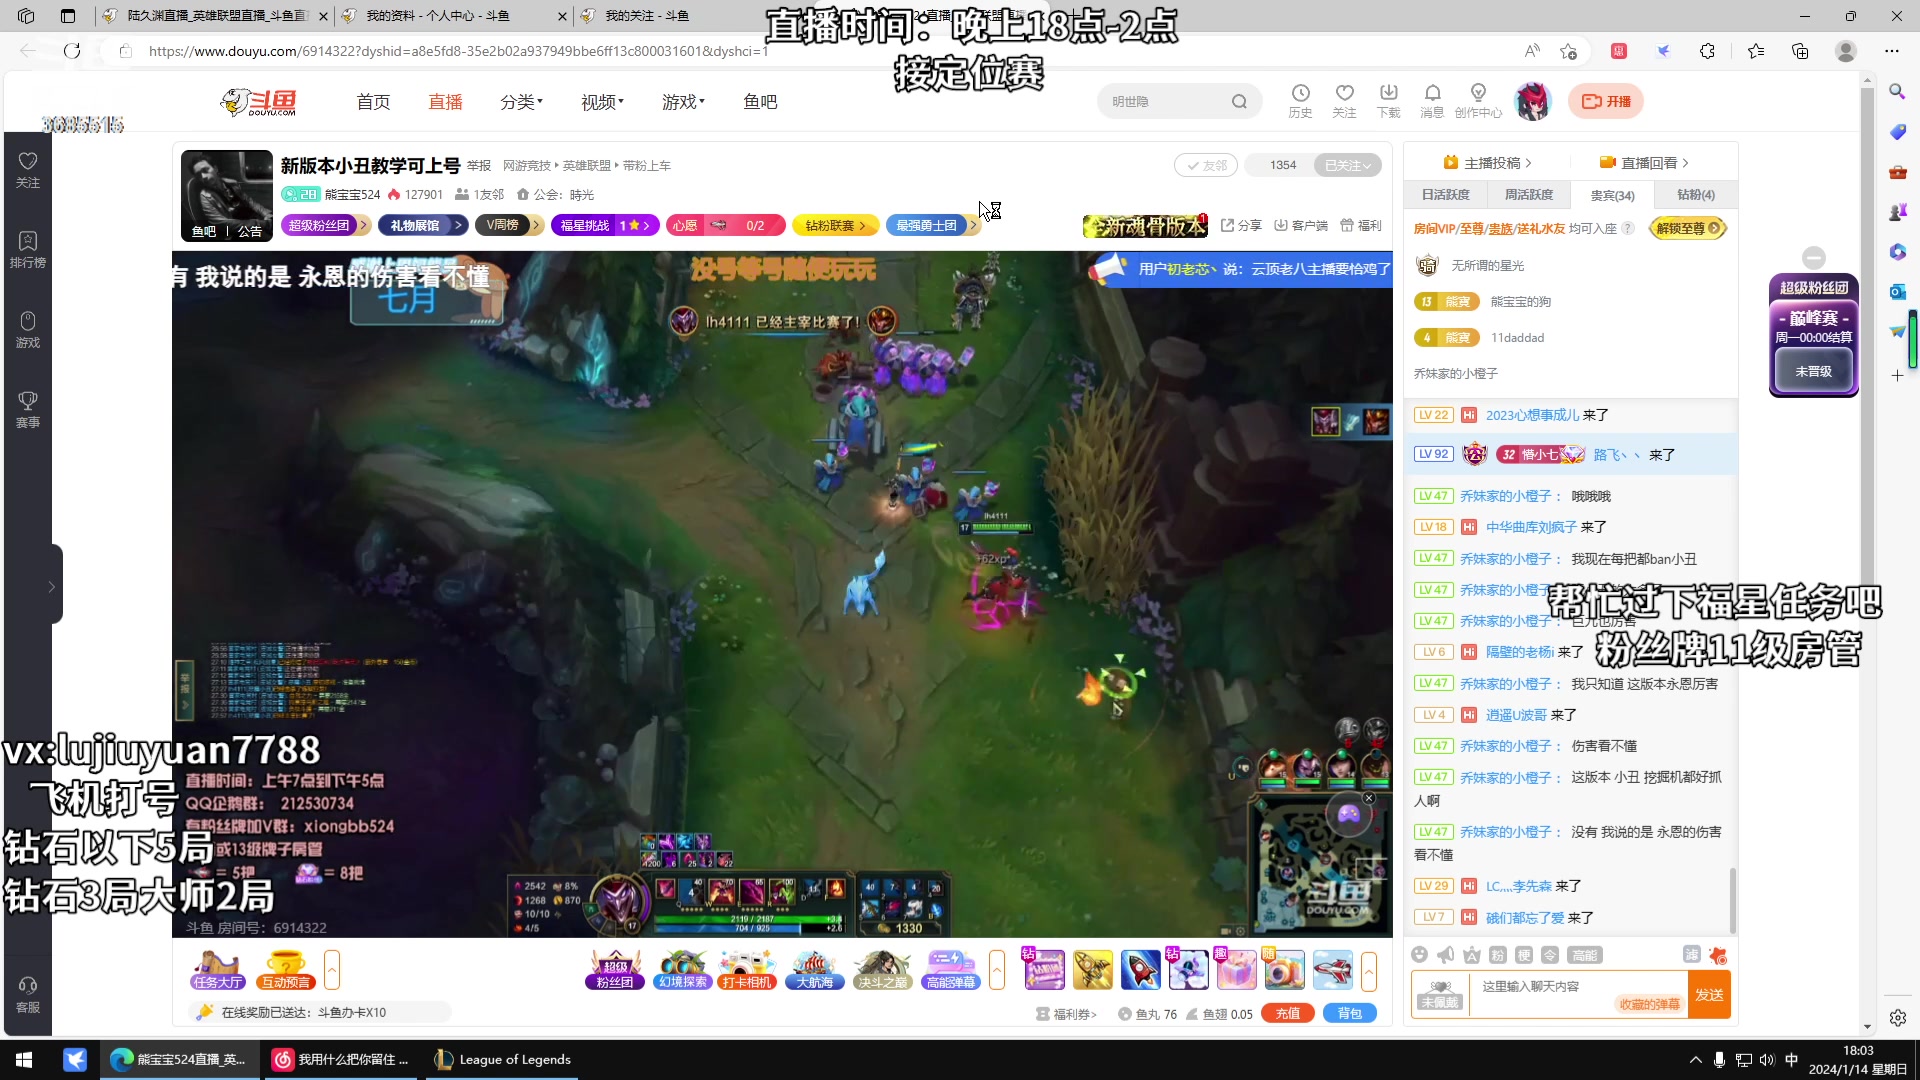The image size is (1920, 1080).
Task: Switch to the 贵宾(34) tab
Action: [x=1612, y=195]
